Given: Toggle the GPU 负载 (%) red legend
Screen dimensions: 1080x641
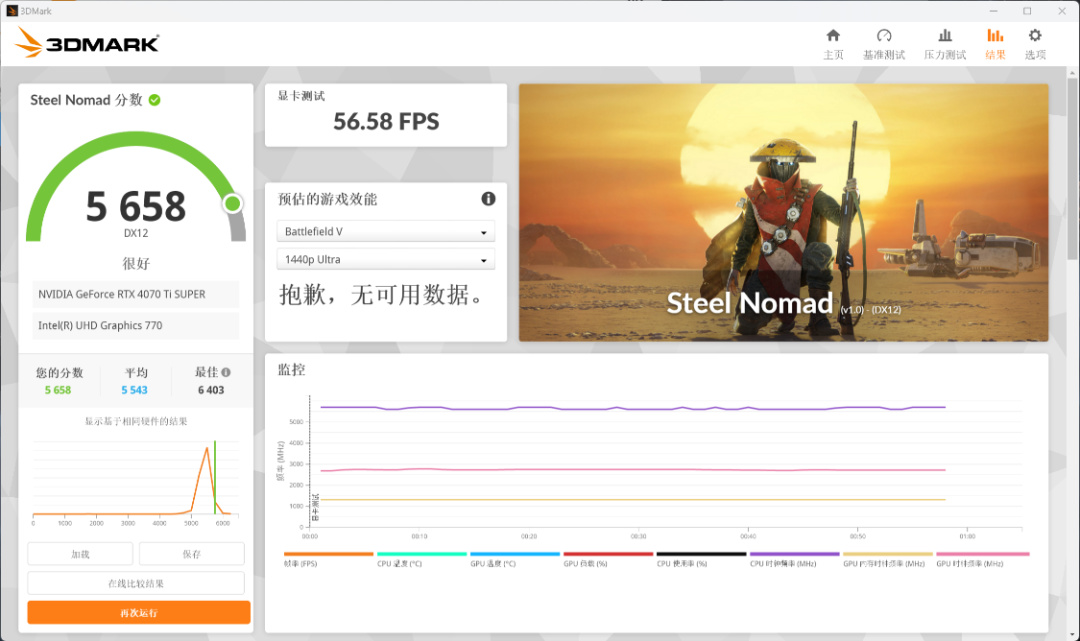Looking at the screenshot, I should [x=608, y=559].
